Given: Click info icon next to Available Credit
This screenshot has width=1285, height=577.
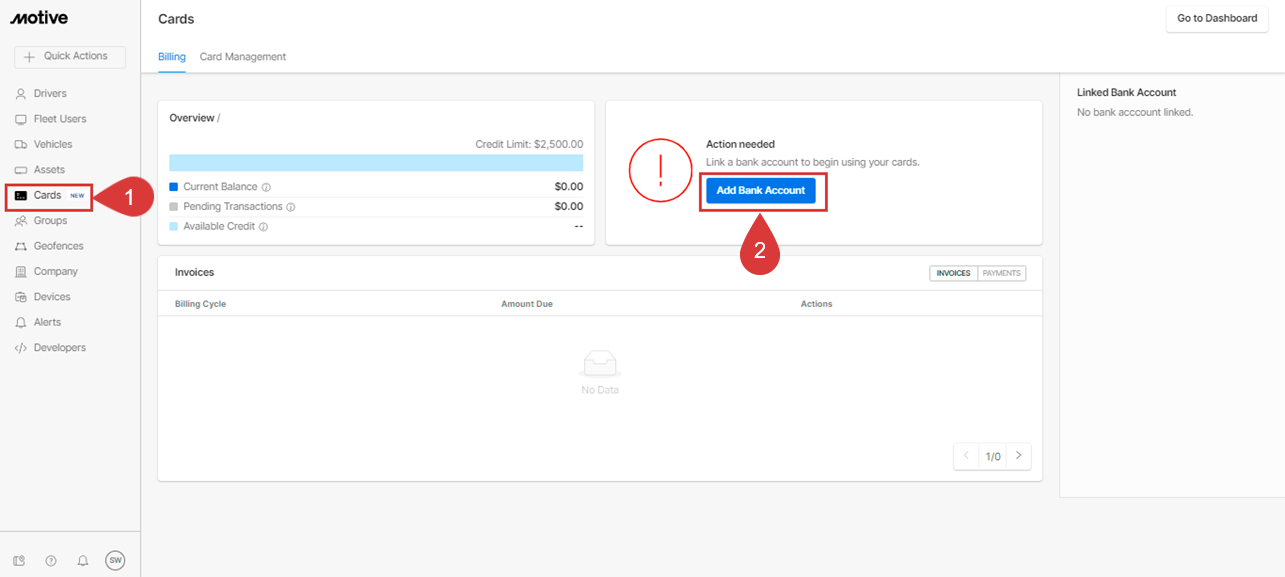Looking at the screenshot, I should pyautogui.click(x=264, y=227).
